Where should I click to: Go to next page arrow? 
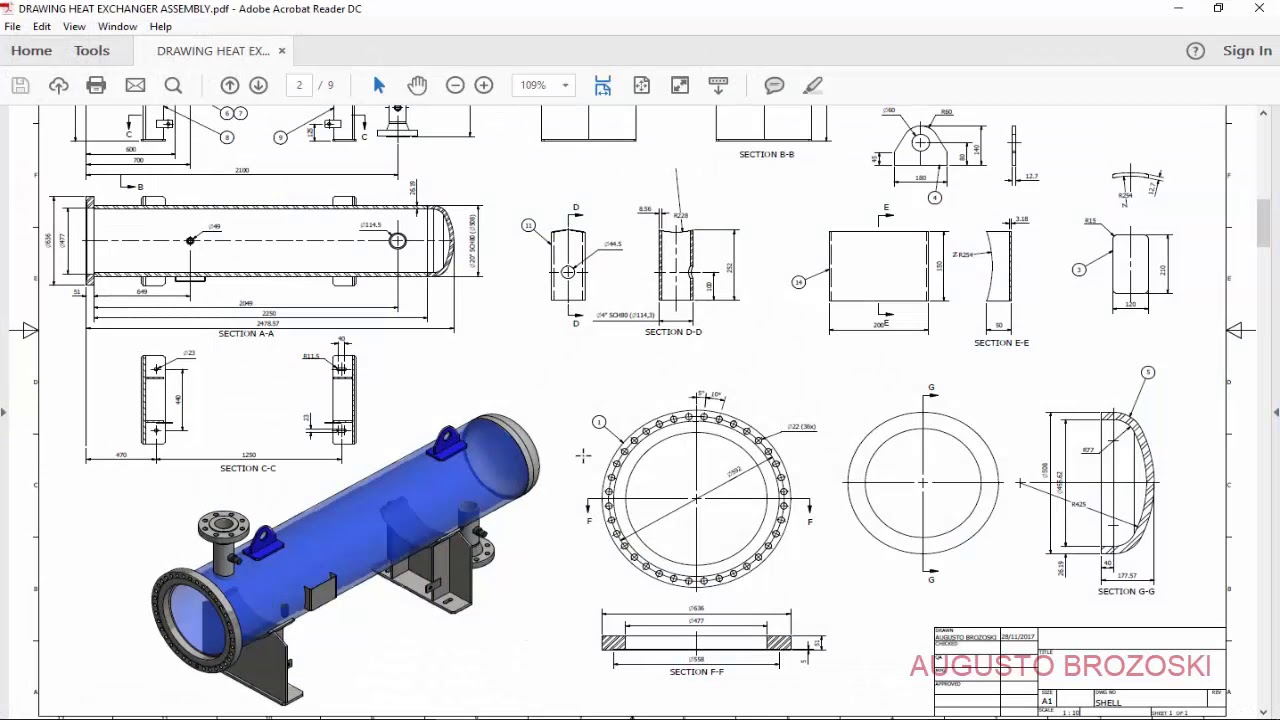(x=258, y=85)
